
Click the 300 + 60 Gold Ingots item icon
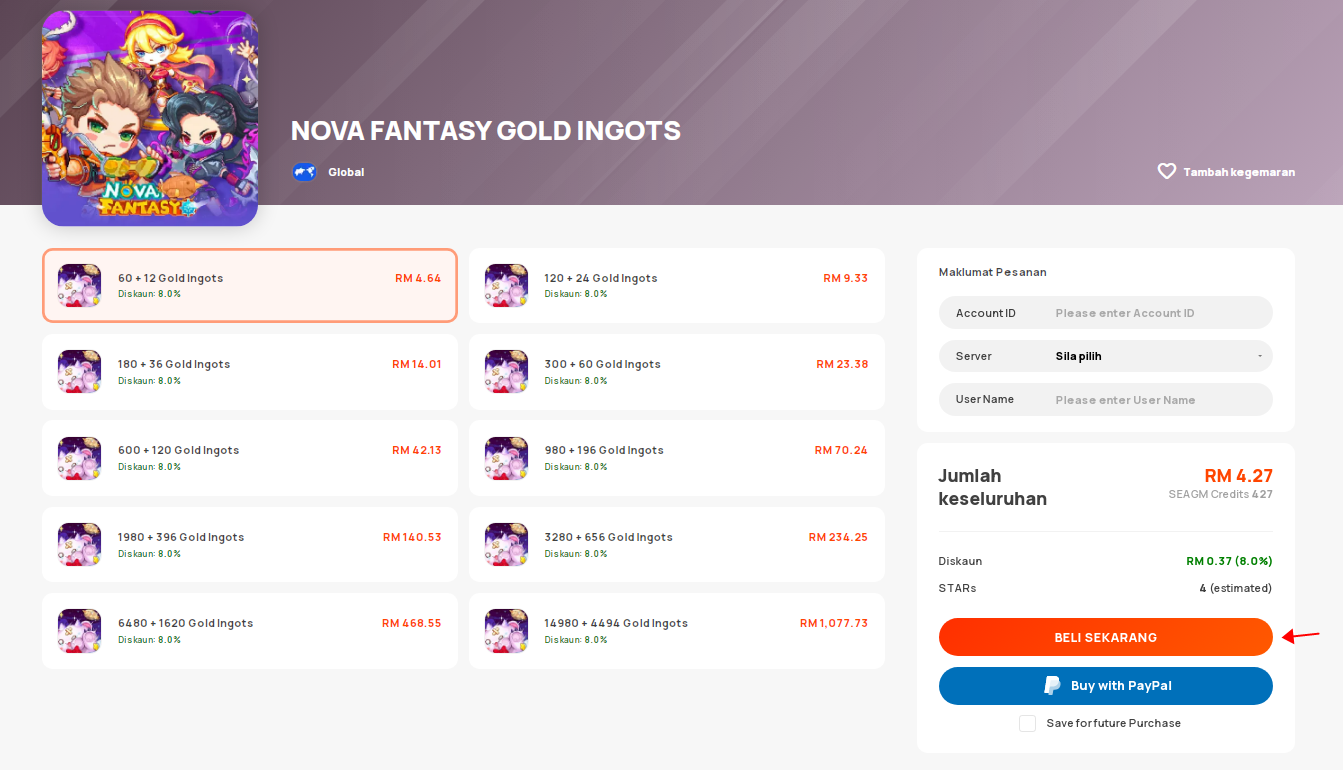506,371
